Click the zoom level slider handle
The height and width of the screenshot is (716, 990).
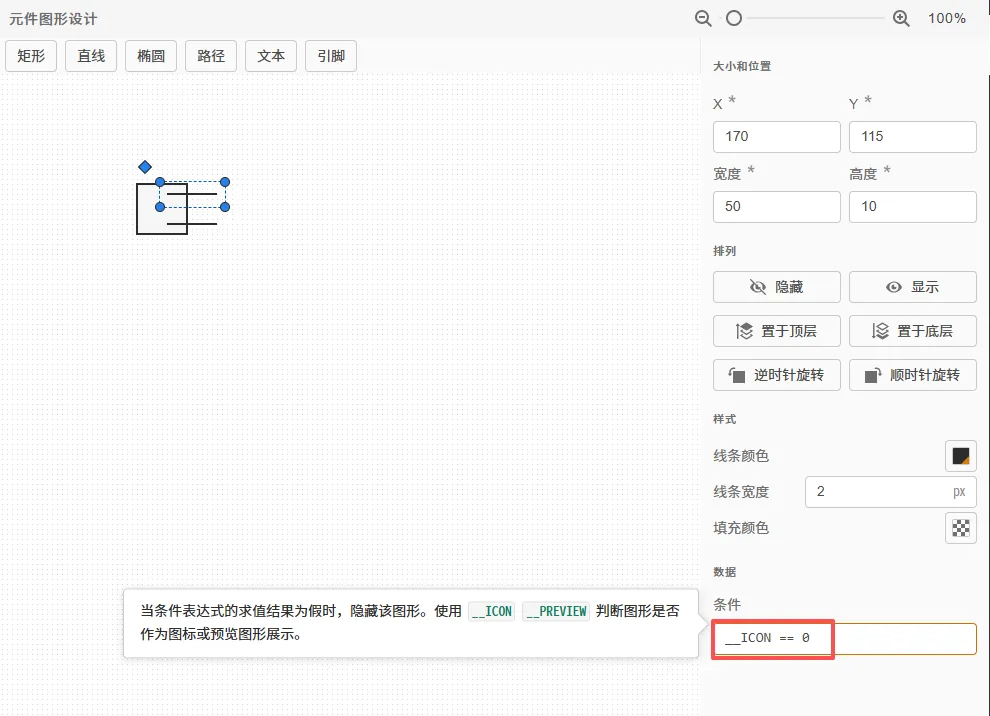coord(735,18)
